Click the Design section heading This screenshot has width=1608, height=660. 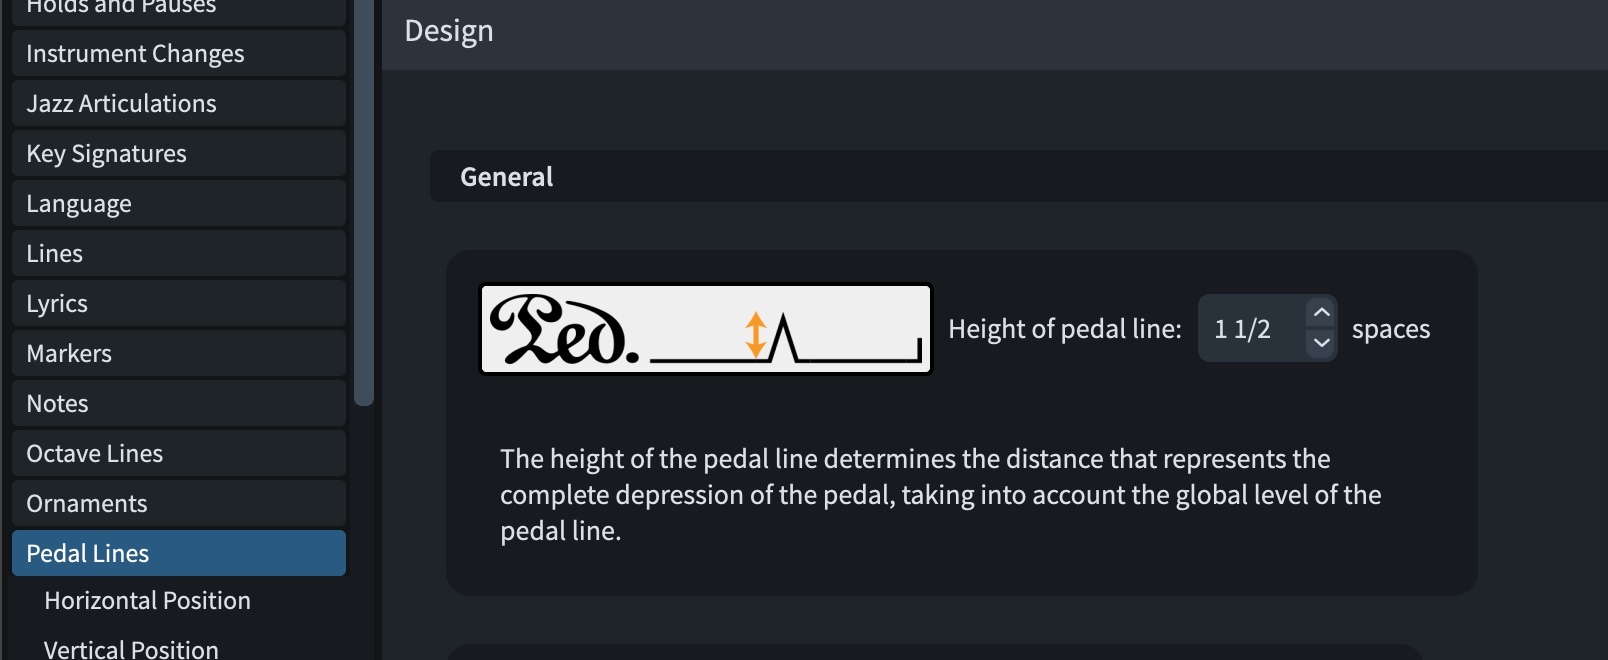coord(449,31)
